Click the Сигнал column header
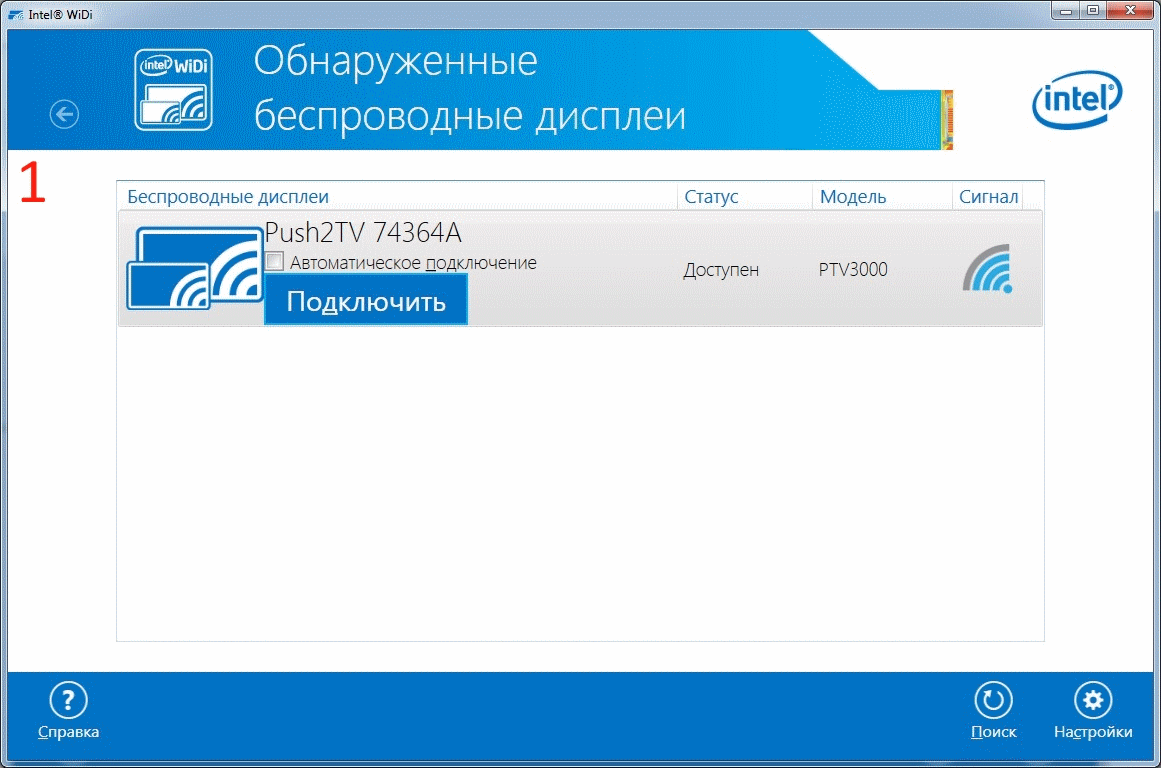Viewport: 1161px width, 768px height. [988, 196]
